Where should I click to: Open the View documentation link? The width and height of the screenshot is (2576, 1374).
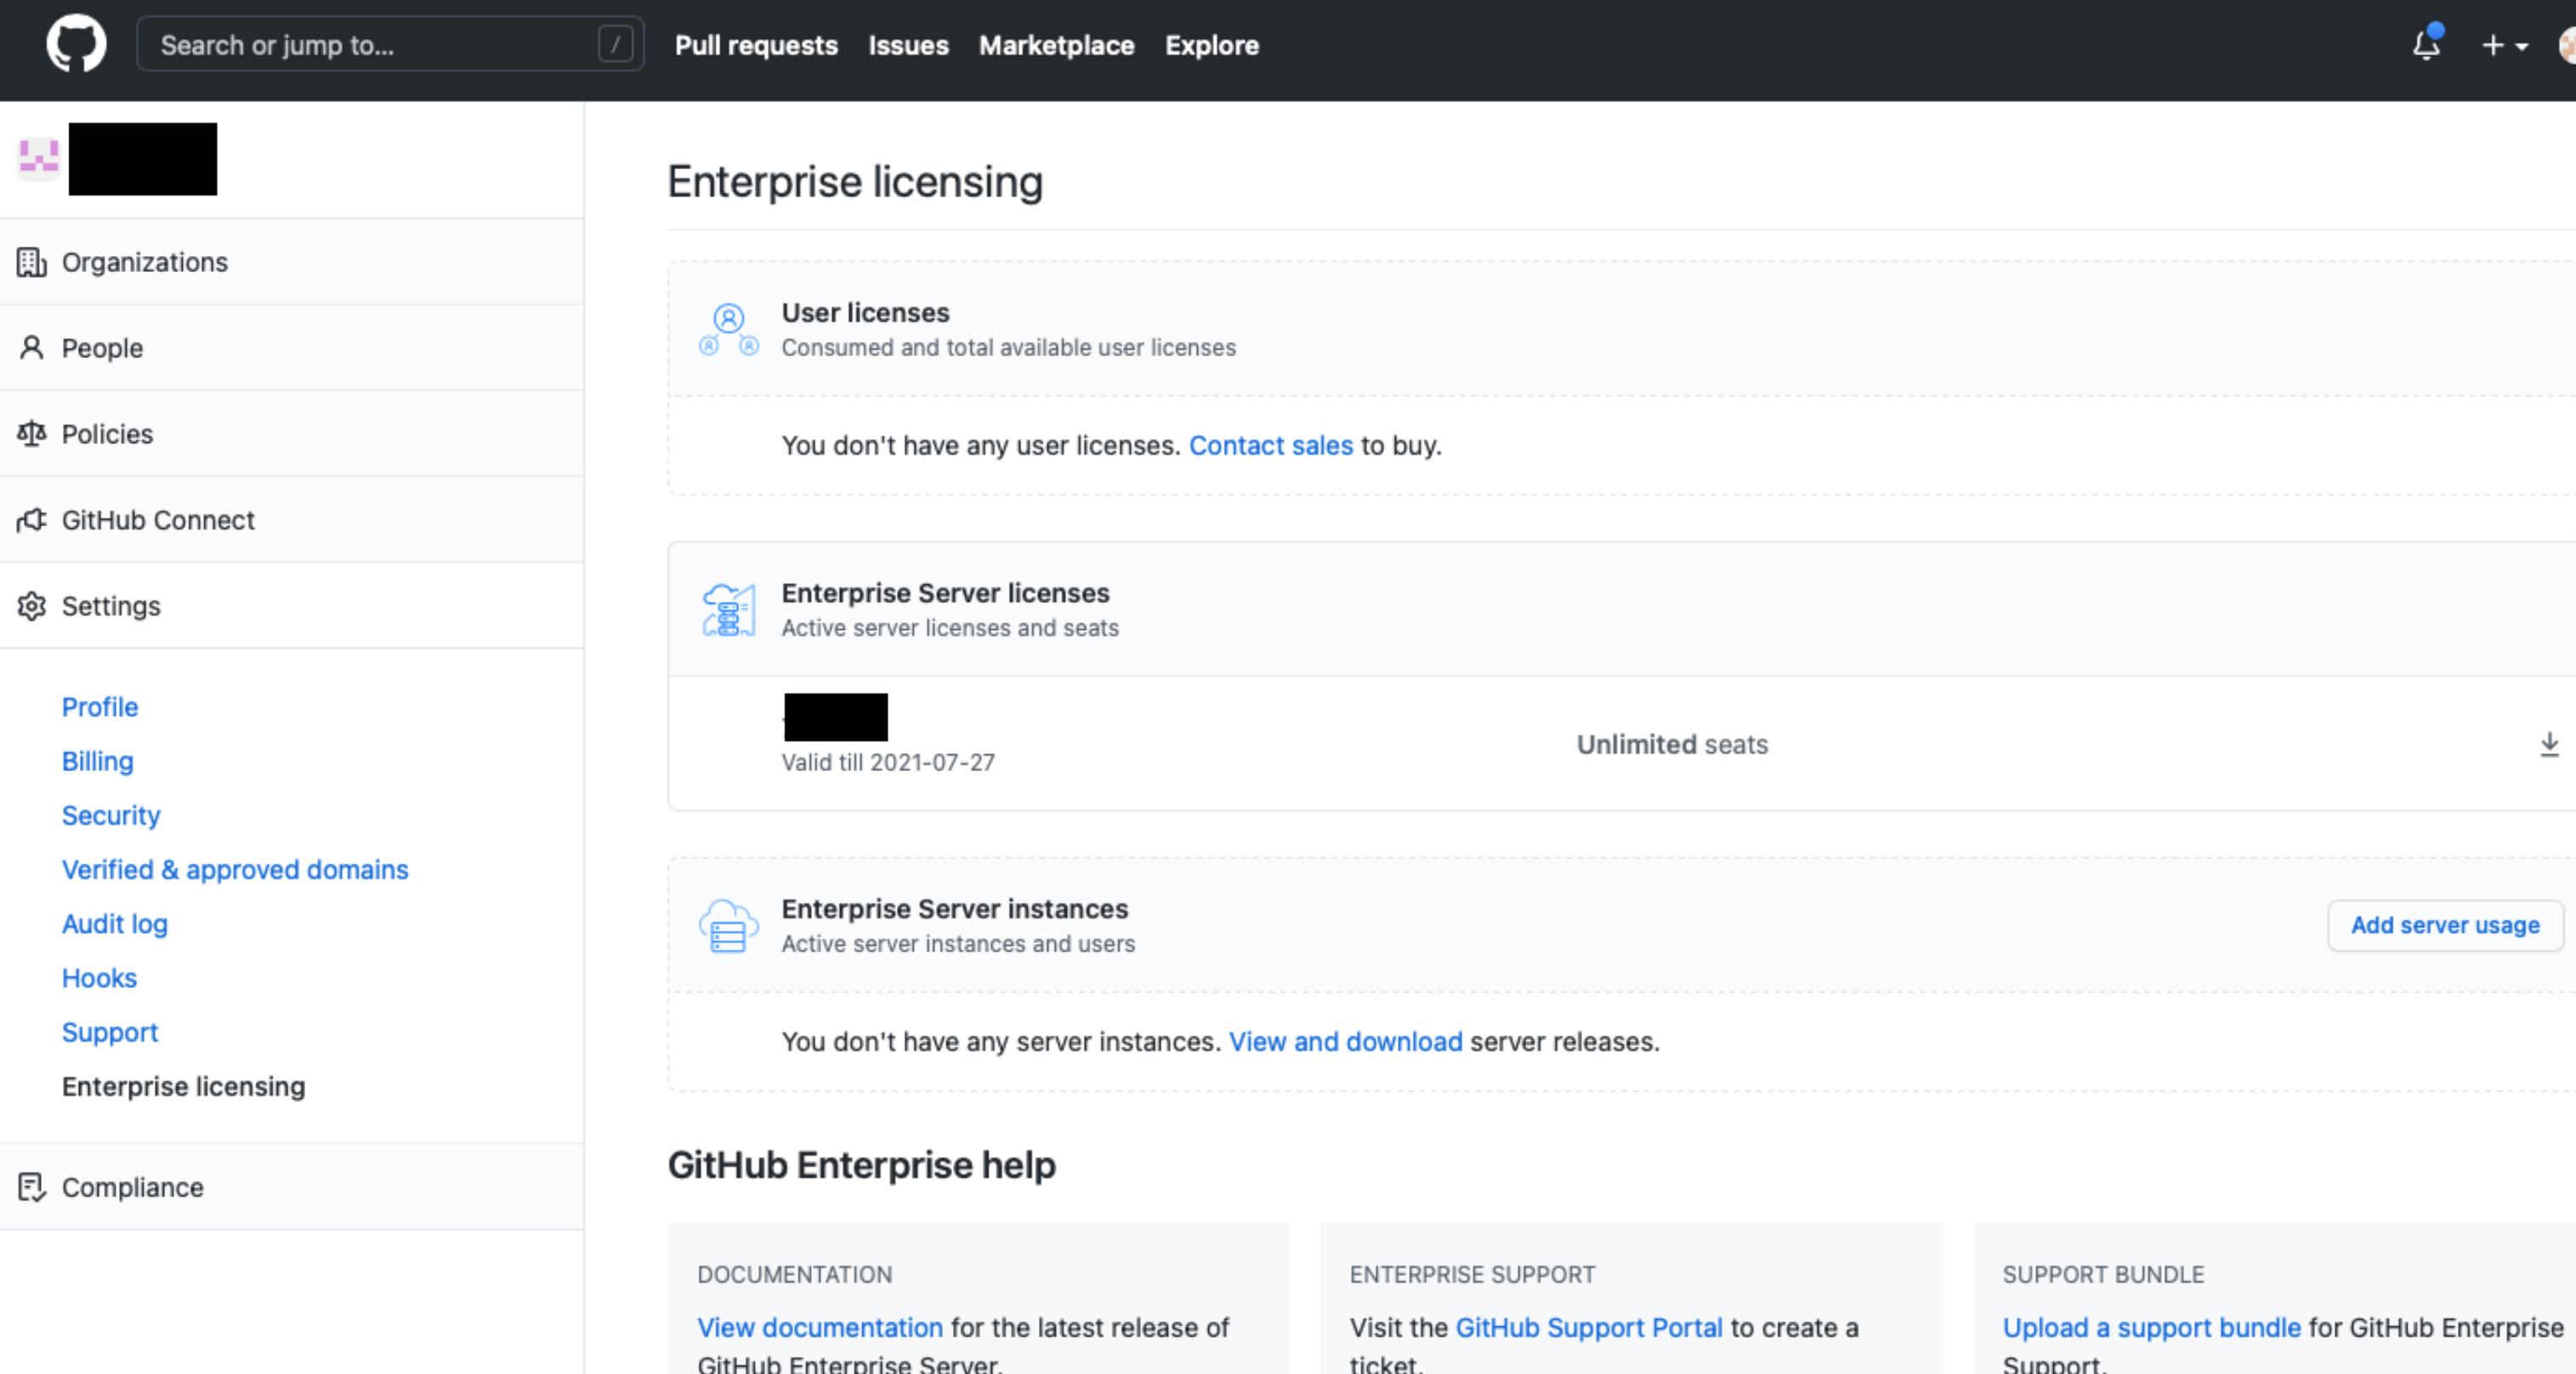tap(820, 1327)
